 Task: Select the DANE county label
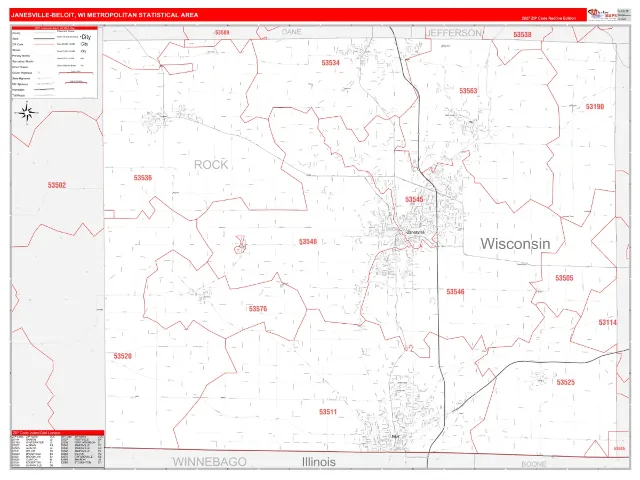point(291,32)
